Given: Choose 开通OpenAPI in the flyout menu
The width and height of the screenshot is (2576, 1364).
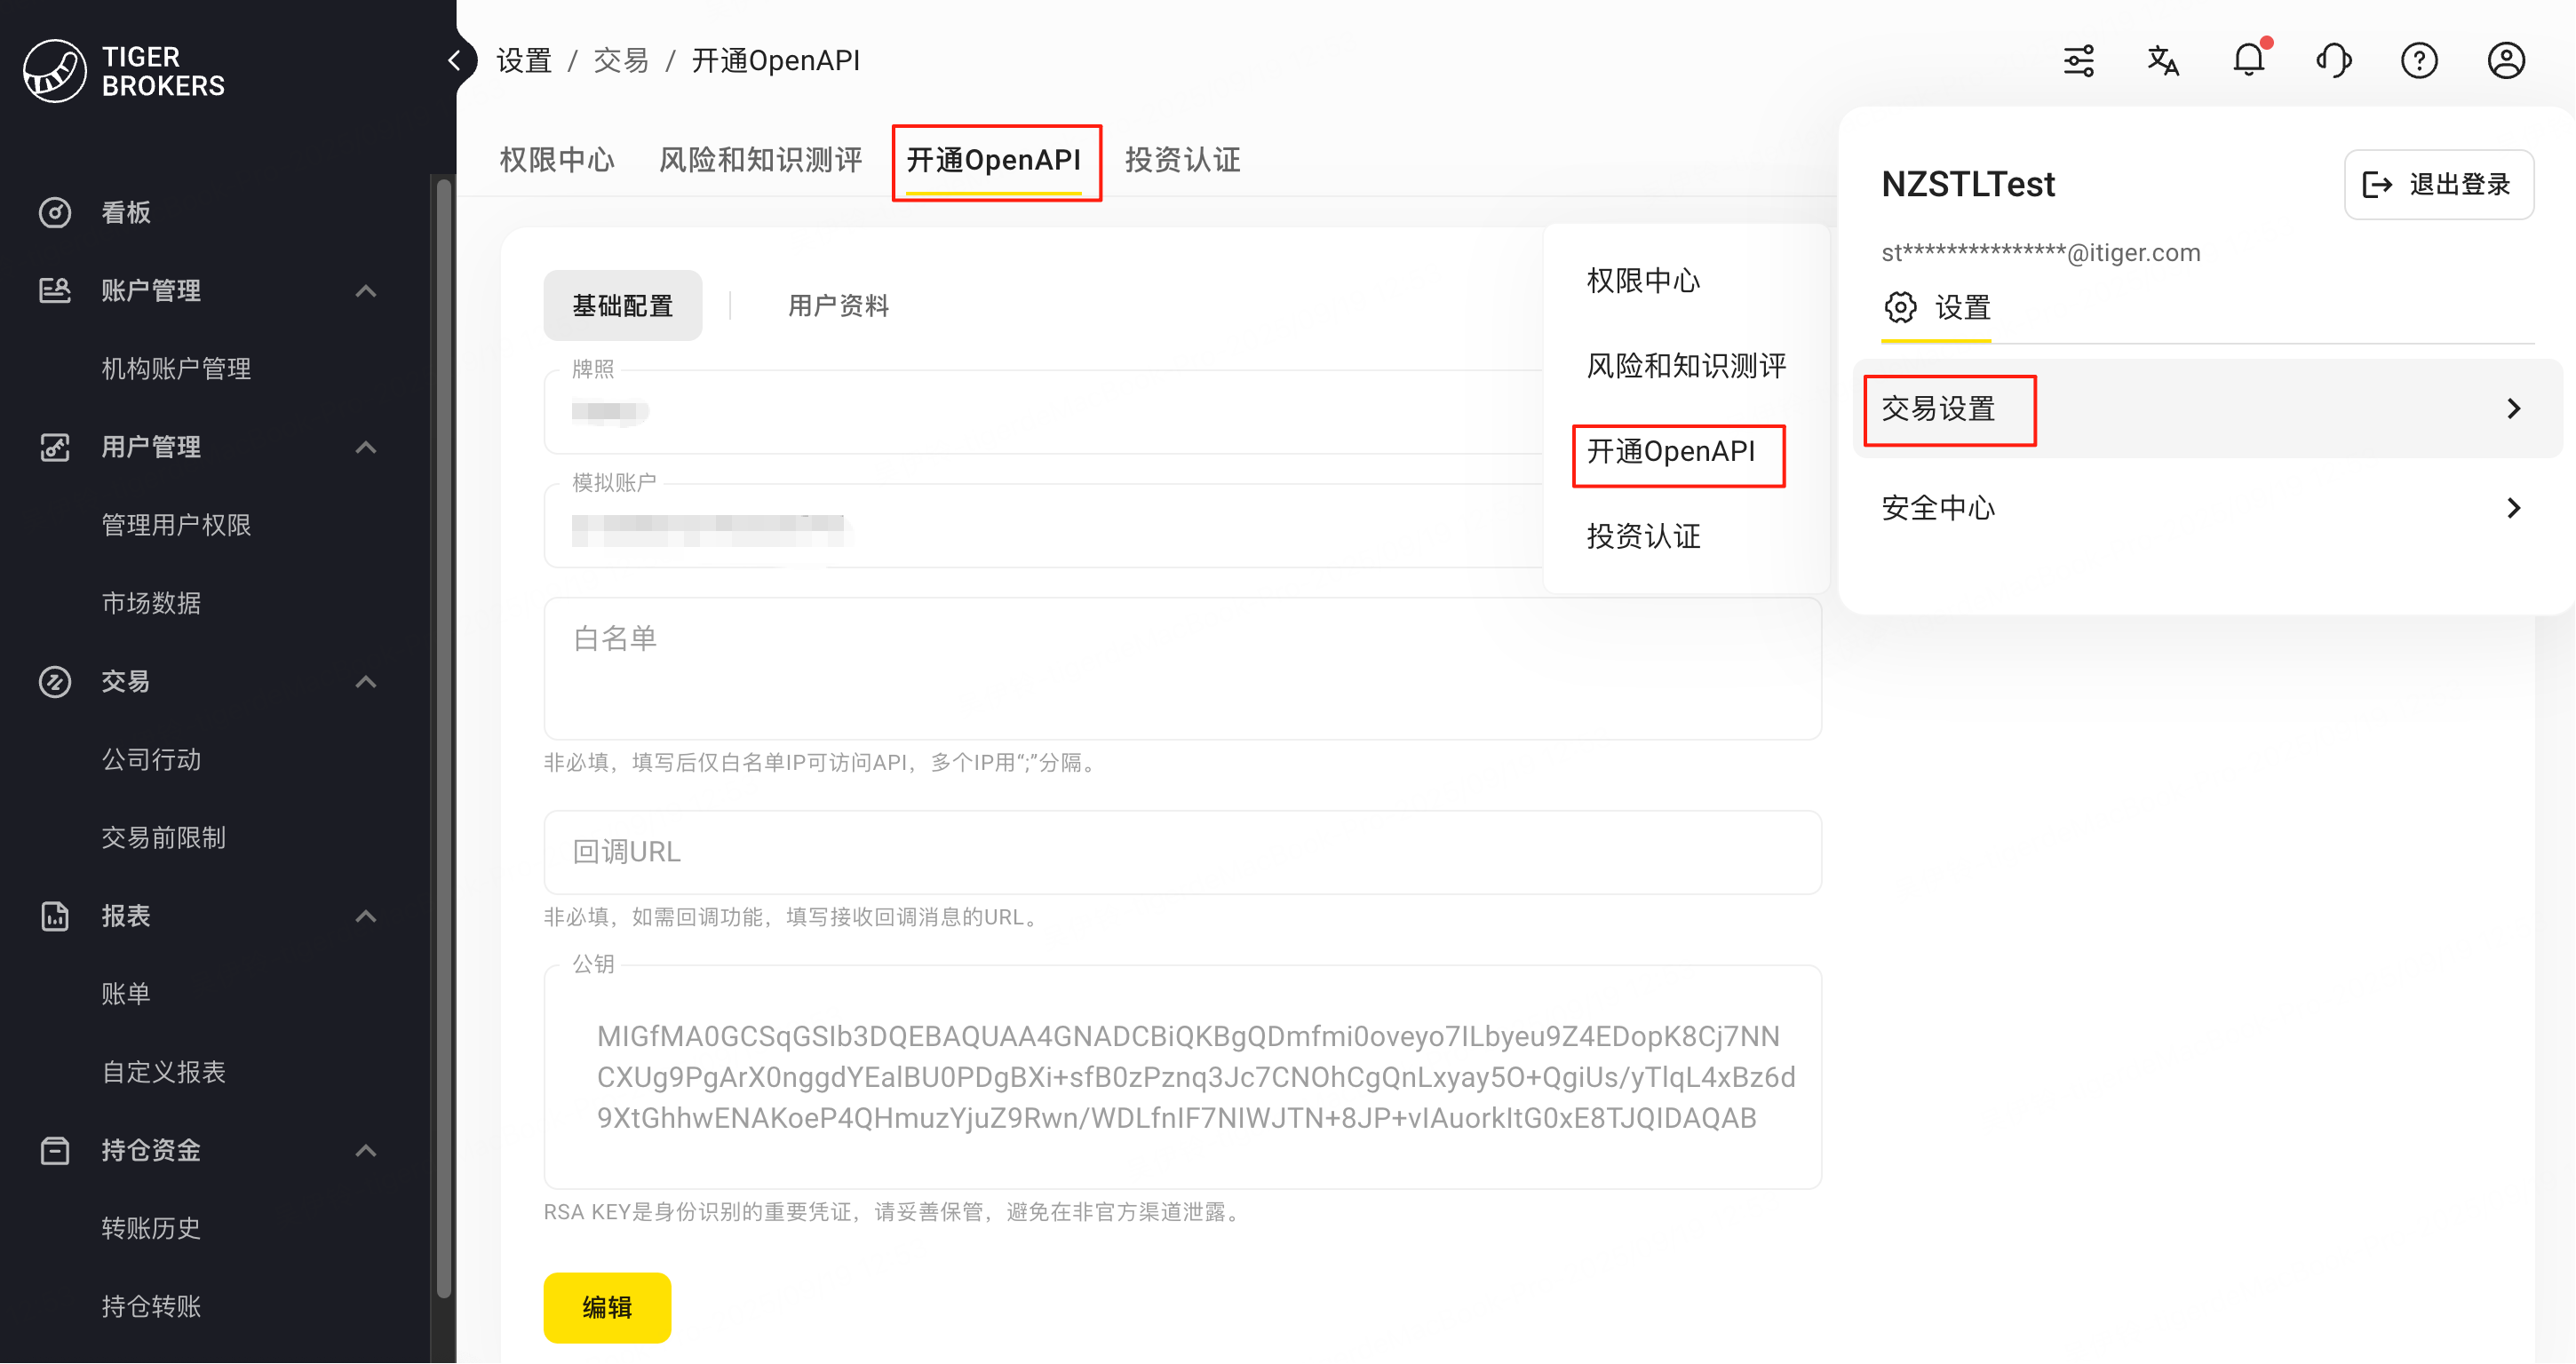Looking at the screenshot, I should [x=1671, y=452].
